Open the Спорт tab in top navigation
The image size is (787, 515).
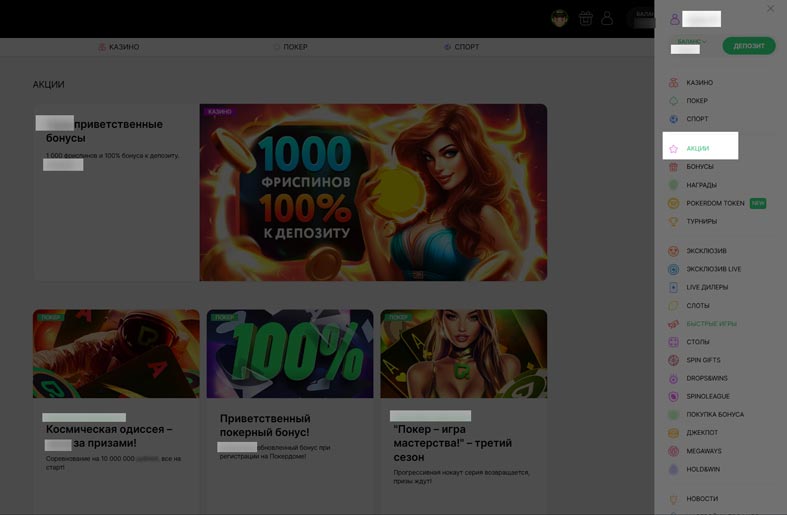click(x=461, y=47)
